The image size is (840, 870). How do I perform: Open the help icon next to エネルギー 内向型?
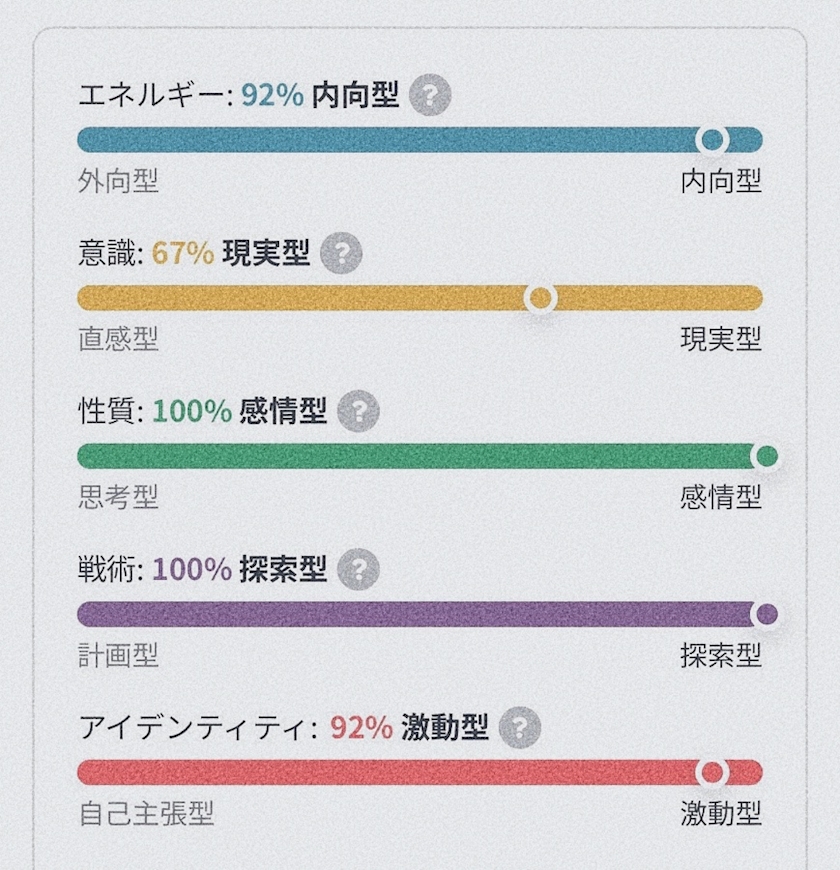430,95
